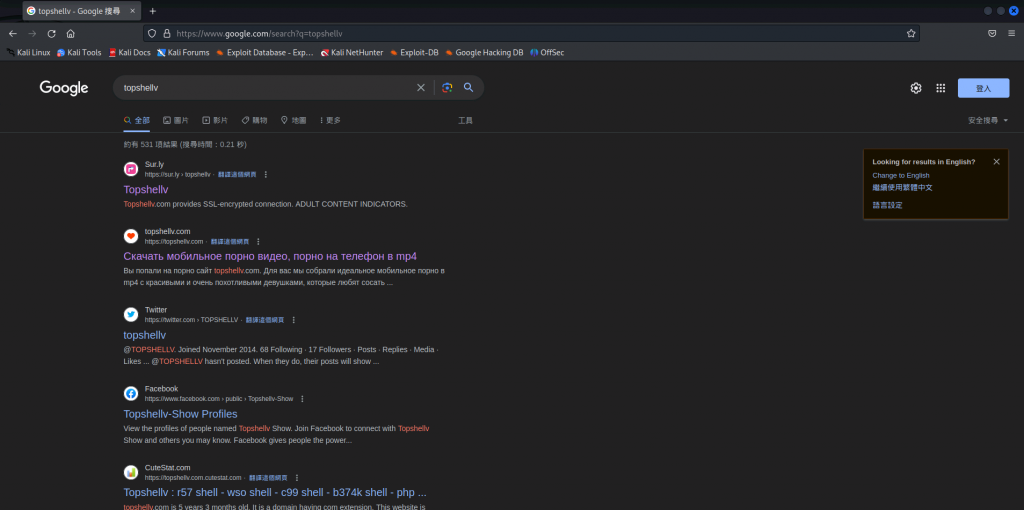The image size is (1024, 510).
Task: Open the OffSec bookmark
Action: (547, 52)
